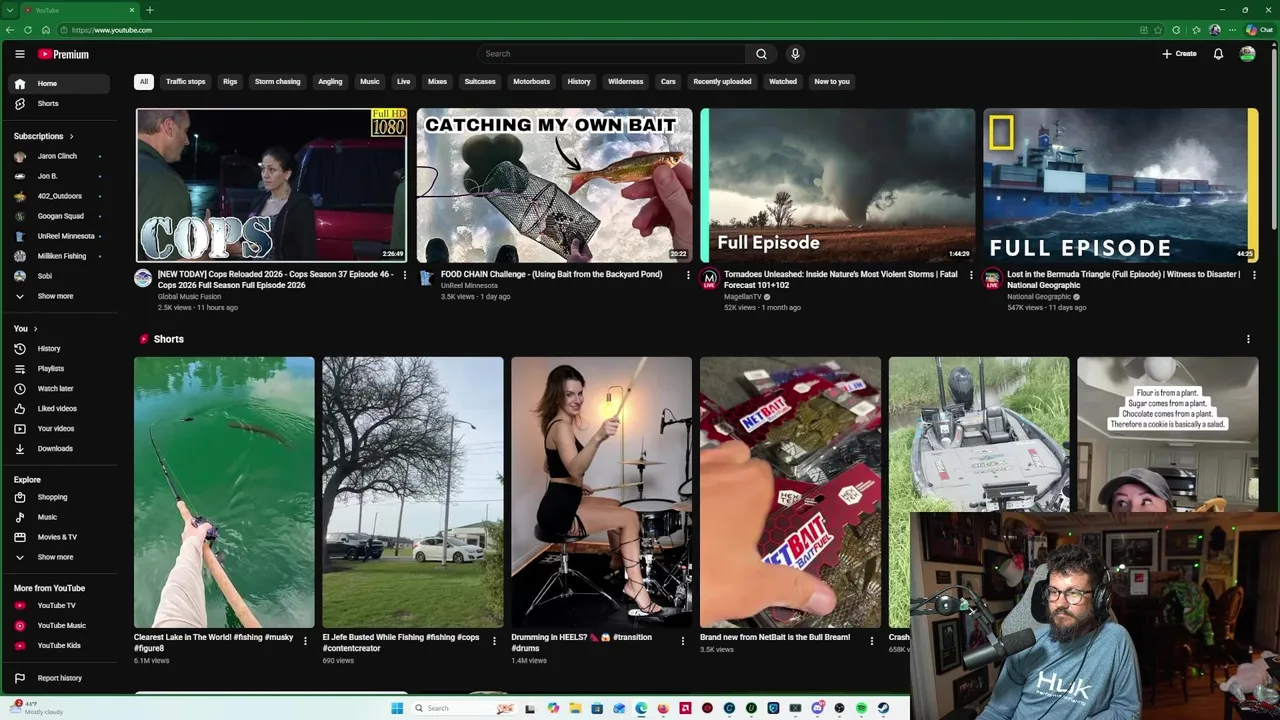Go to Shorts in sidebar
Image resolution: width=1280 pixels, height=720 pixels.
60,104
